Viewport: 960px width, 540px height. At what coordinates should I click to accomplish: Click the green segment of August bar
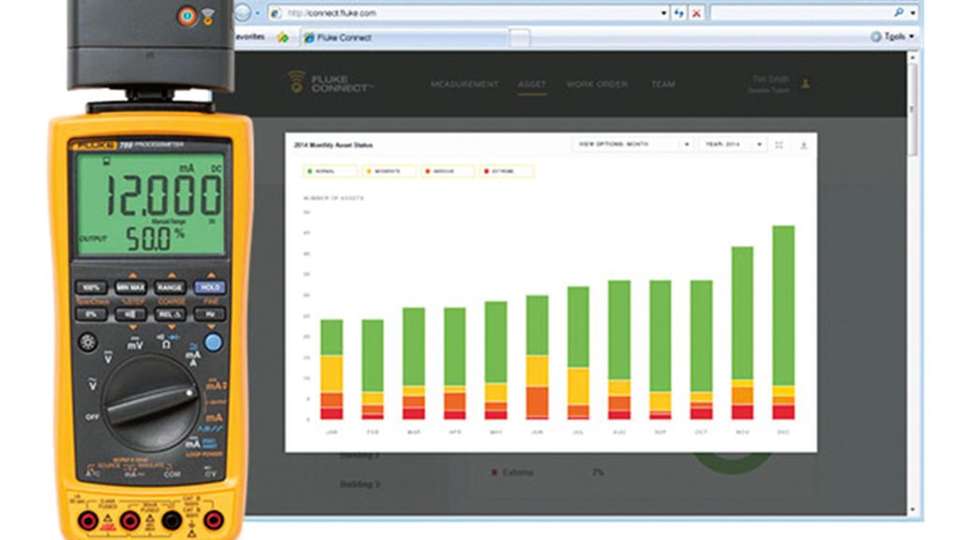click(619, 331)
